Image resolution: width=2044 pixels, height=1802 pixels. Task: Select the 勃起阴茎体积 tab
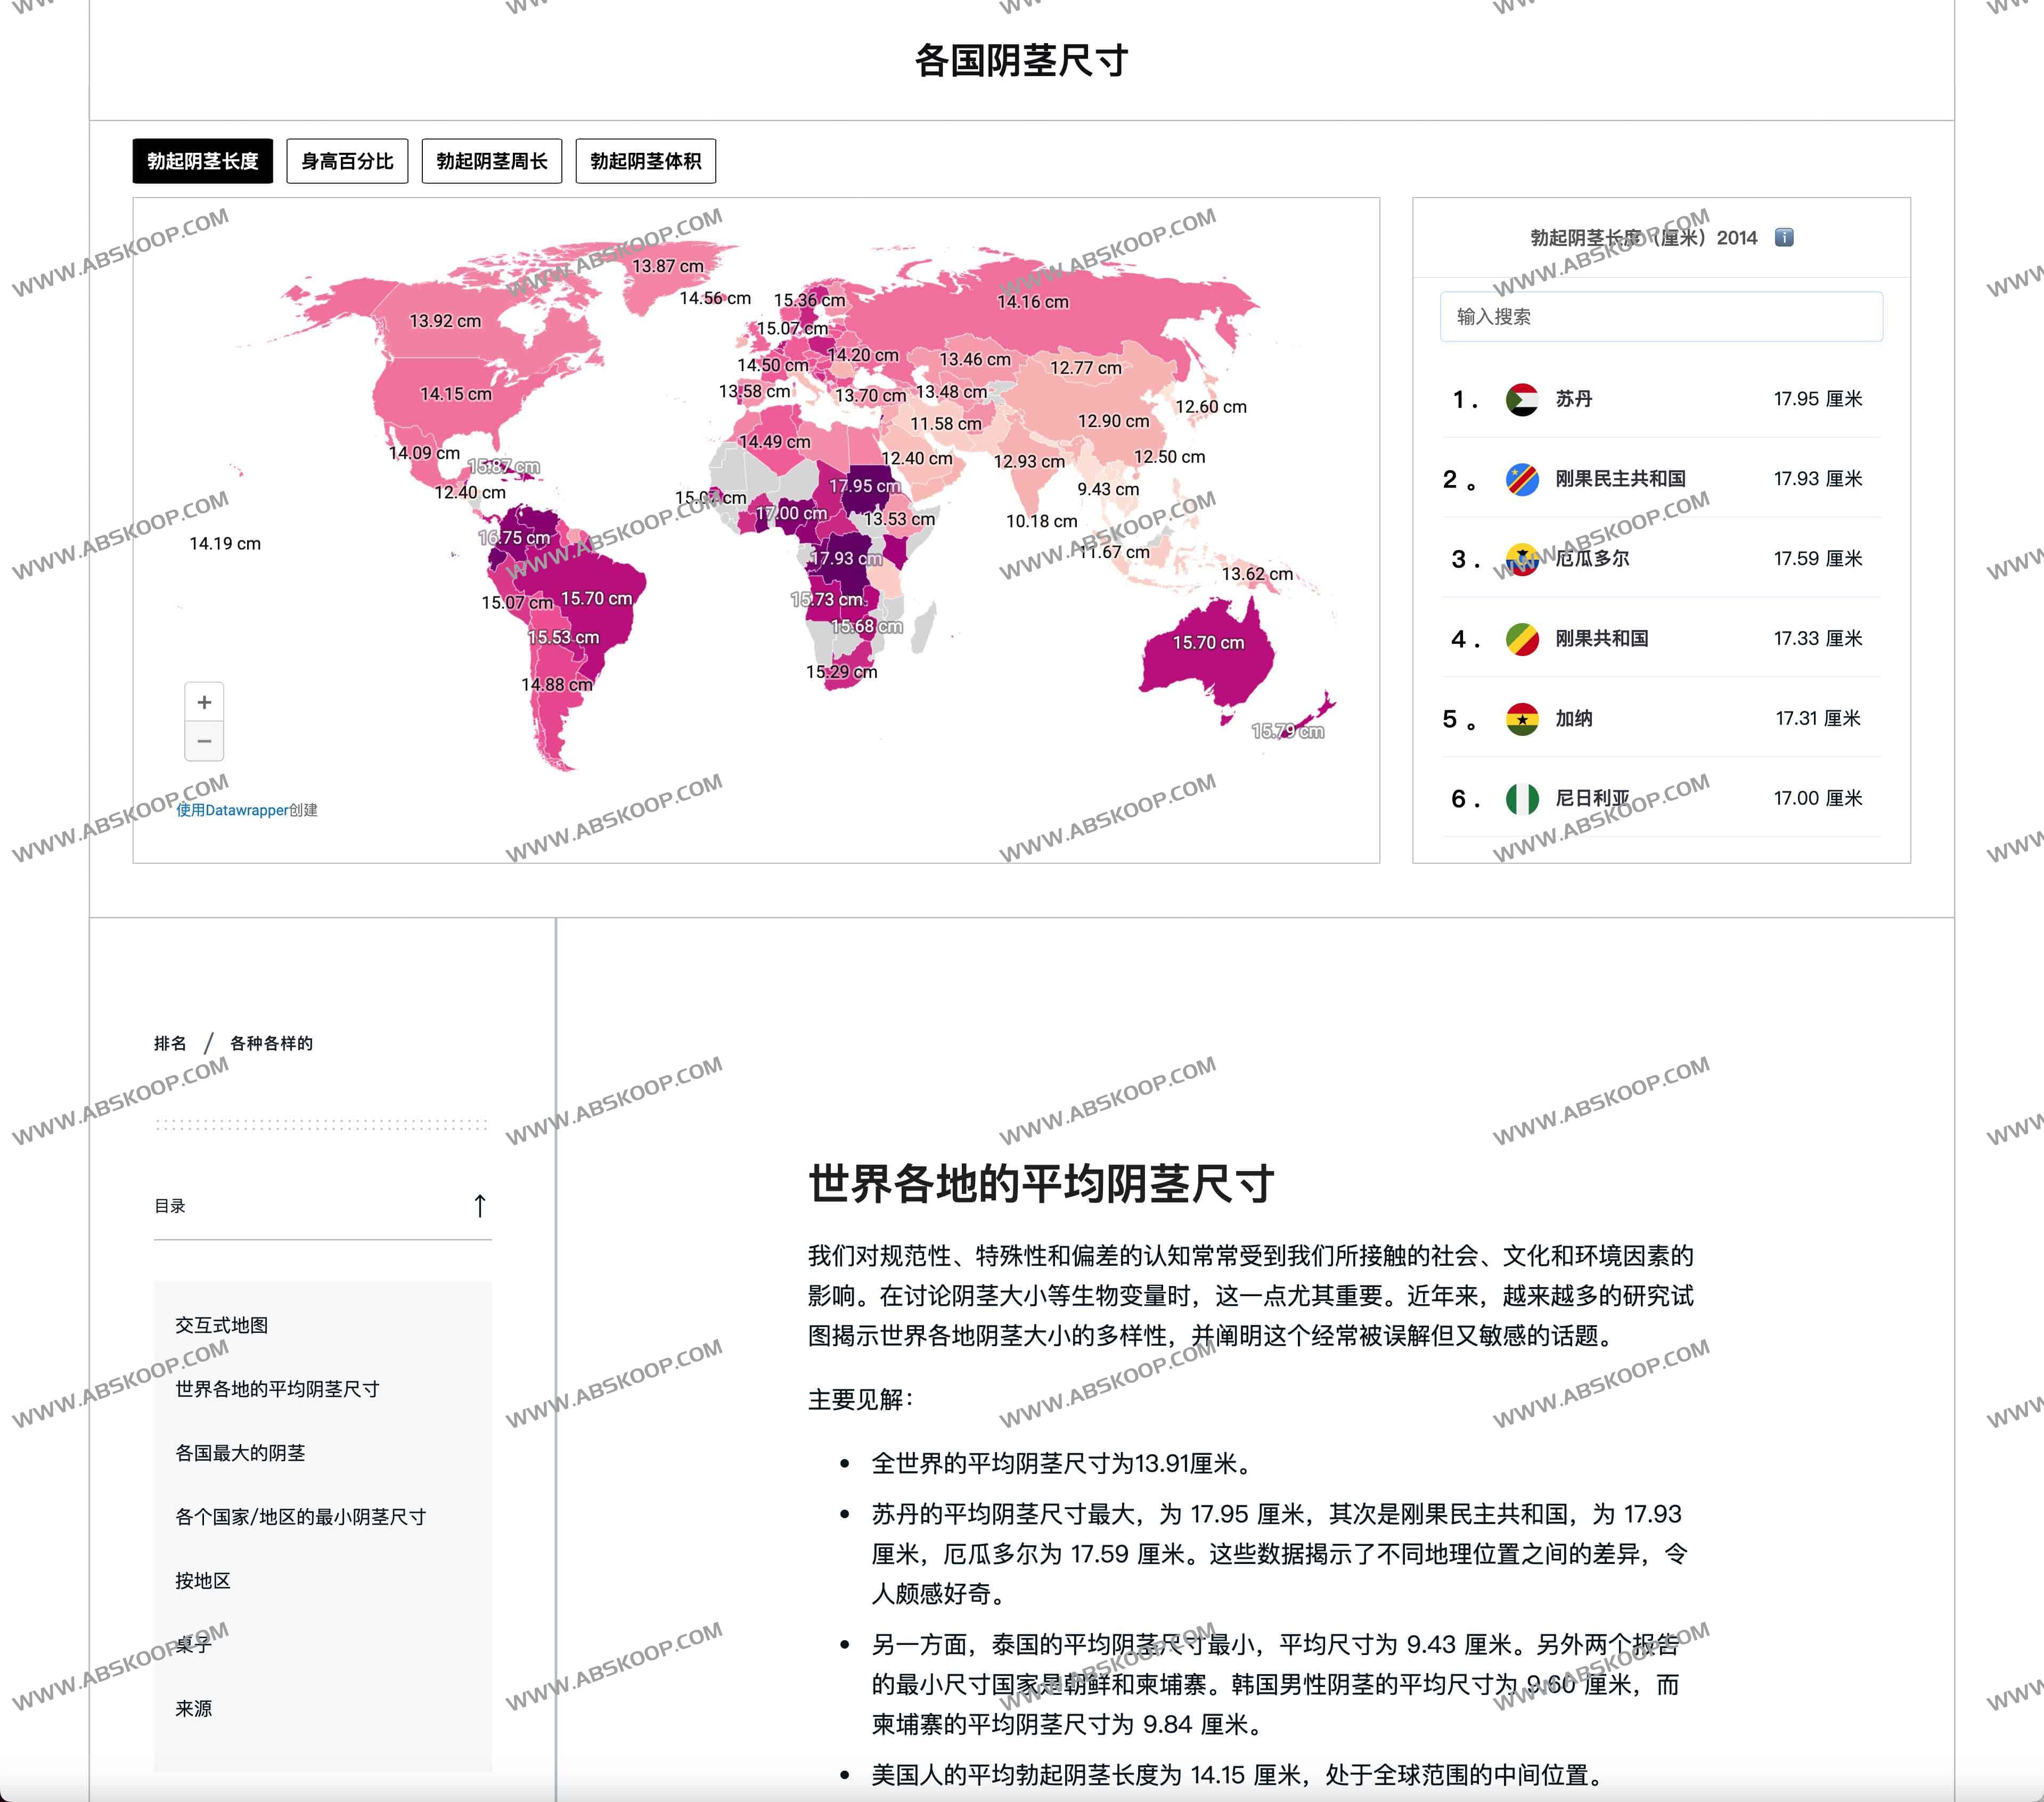click(645, 161)
